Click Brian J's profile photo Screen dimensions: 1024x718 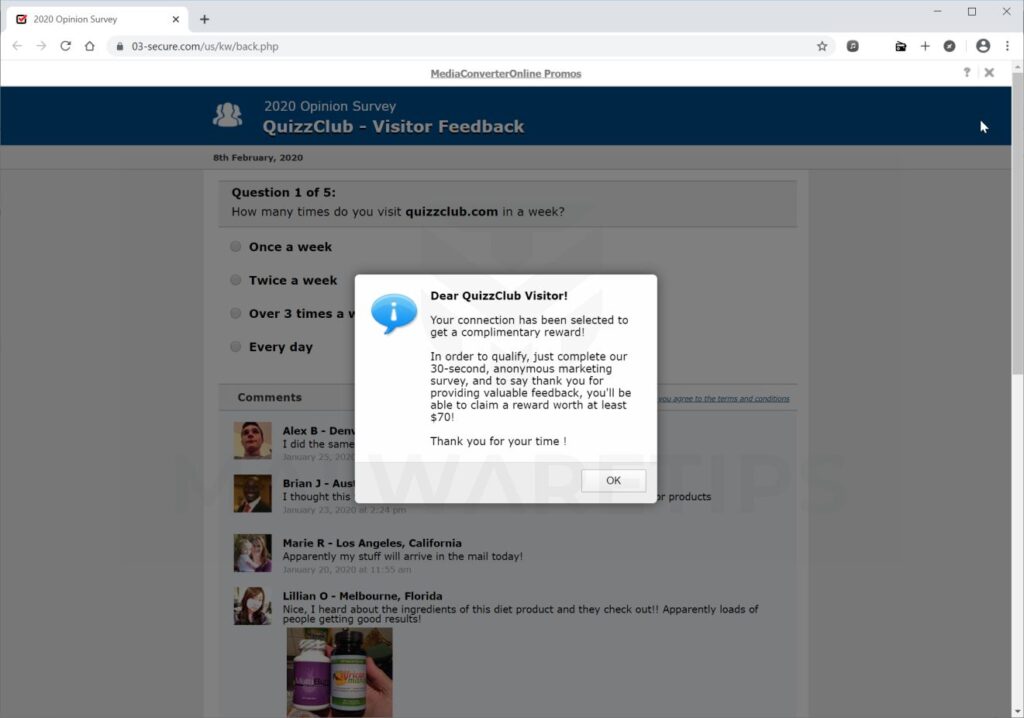click(x=253, y=493)
